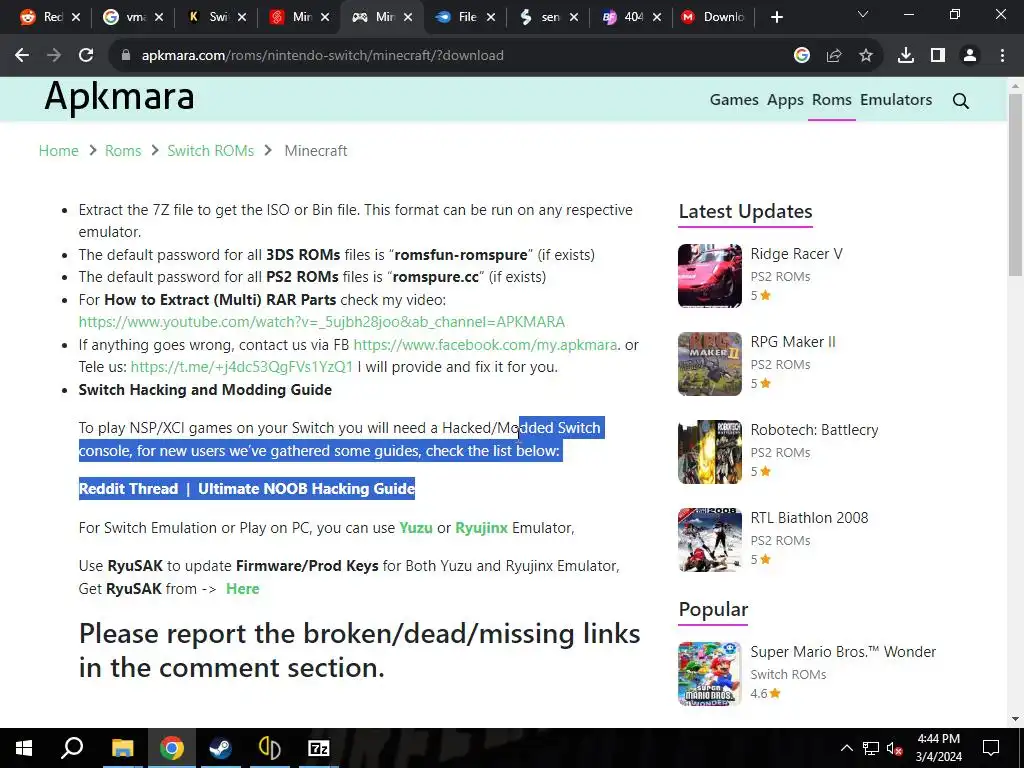Open the Chrome three-dot menu
This screenshot has height=768, width=1024.
pyautogui.click(x=1002, y=56)
